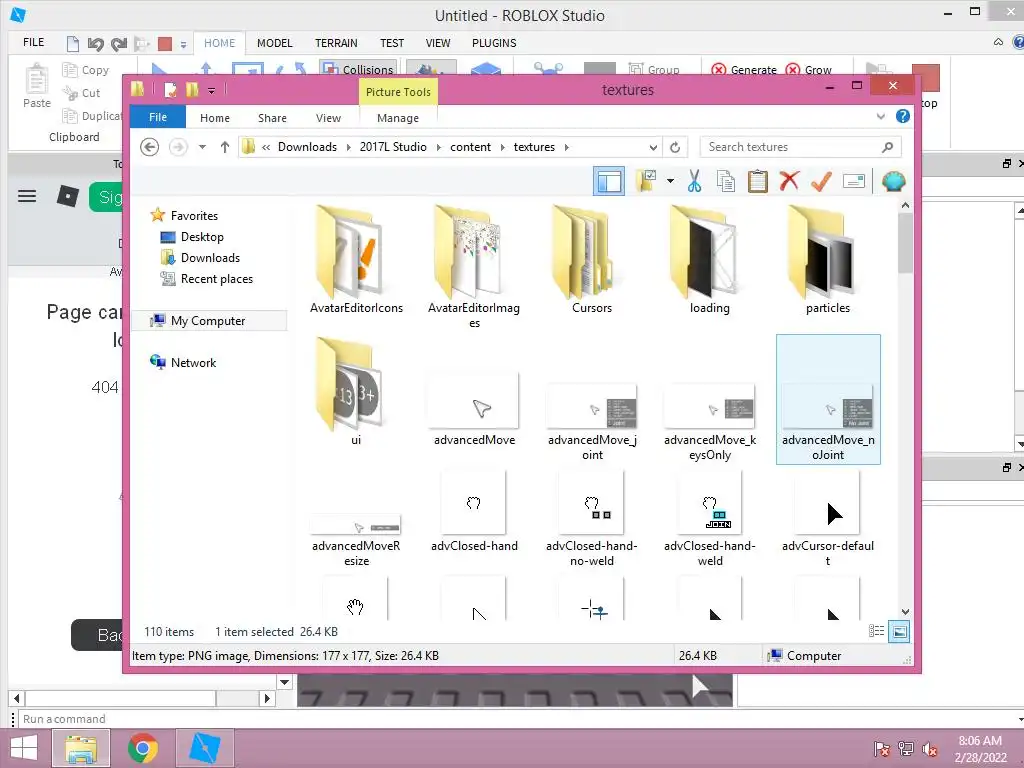The image size is (1024, 768).
Task: Click the orange checkmark Properties icon
Action: 821,181
